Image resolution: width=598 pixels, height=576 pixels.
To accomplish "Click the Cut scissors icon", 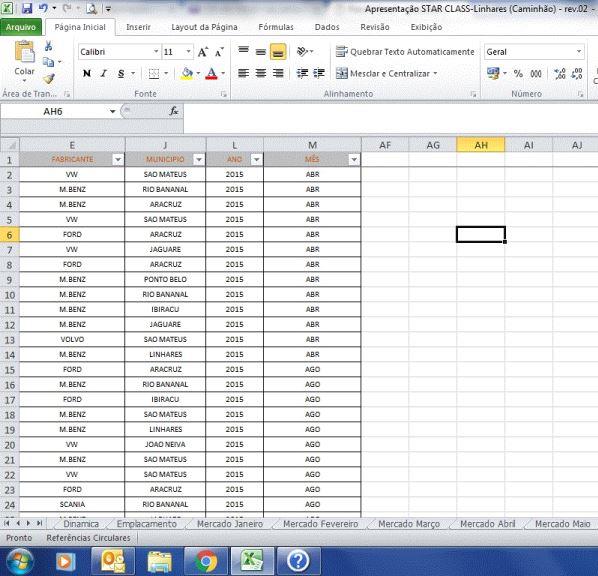I will point(48,46).
